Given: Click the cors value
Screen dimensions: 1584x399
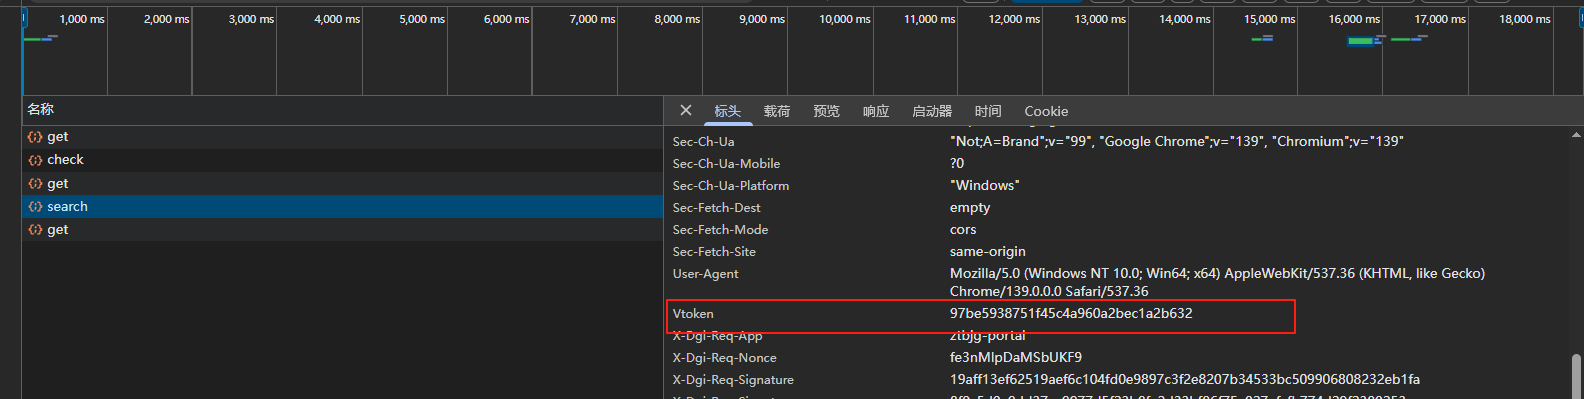Looking at the screenshot, I should click(963, 229).
